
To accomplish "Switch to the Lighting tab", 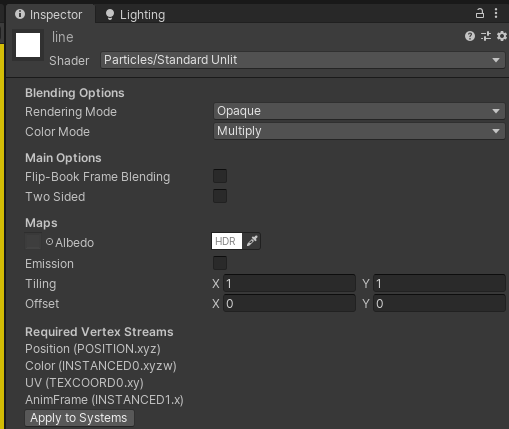I will 135,15.
